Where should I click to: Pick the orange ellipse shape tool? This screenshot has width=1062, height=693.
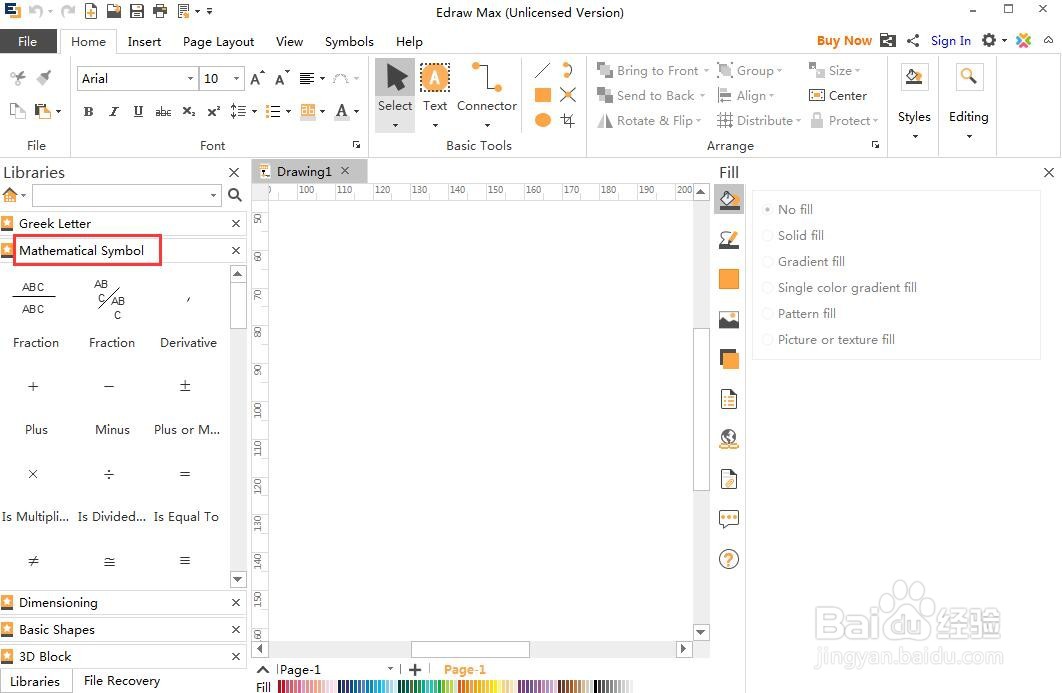(x=543, y=120)
